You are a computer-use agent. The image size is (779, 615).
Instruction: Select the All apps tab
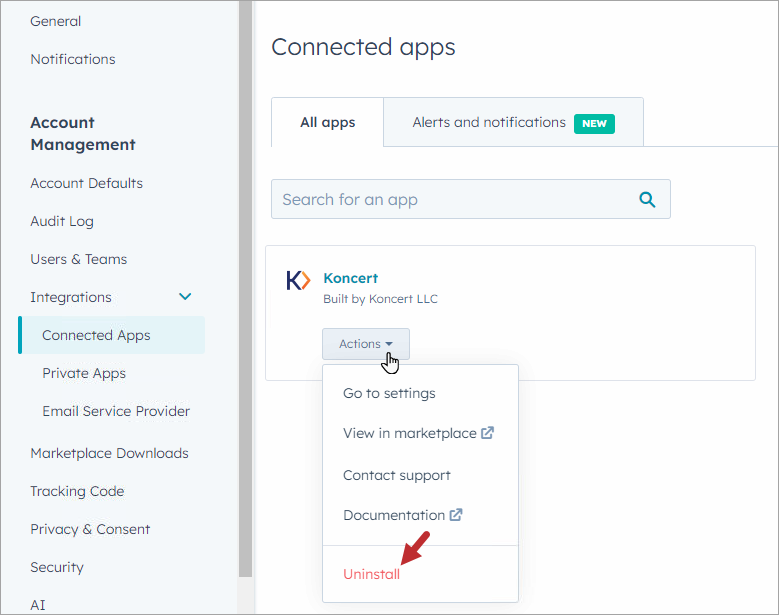[327, 122]
